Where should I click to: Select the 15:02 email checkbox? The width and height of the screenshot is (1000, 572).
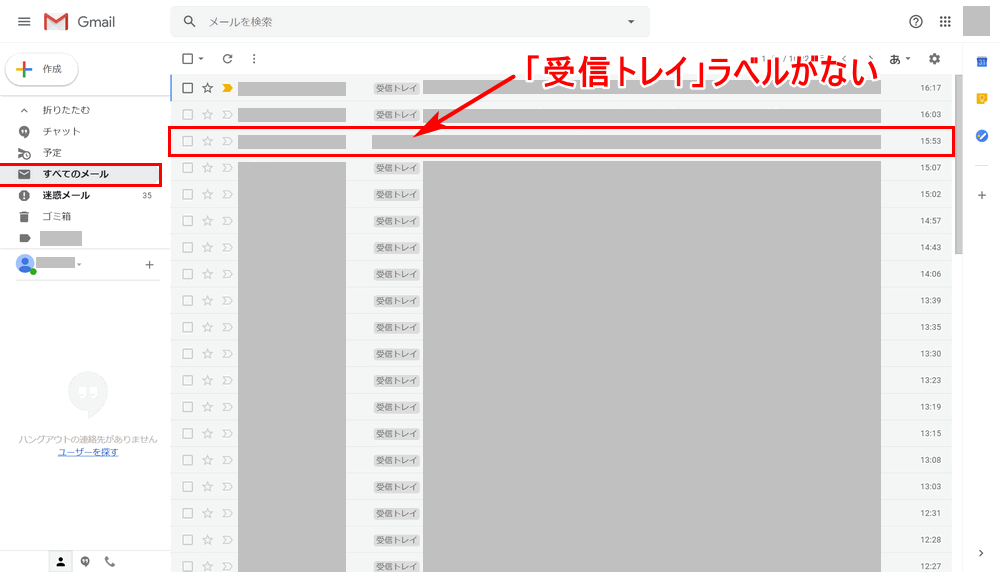tap(188, 194)
